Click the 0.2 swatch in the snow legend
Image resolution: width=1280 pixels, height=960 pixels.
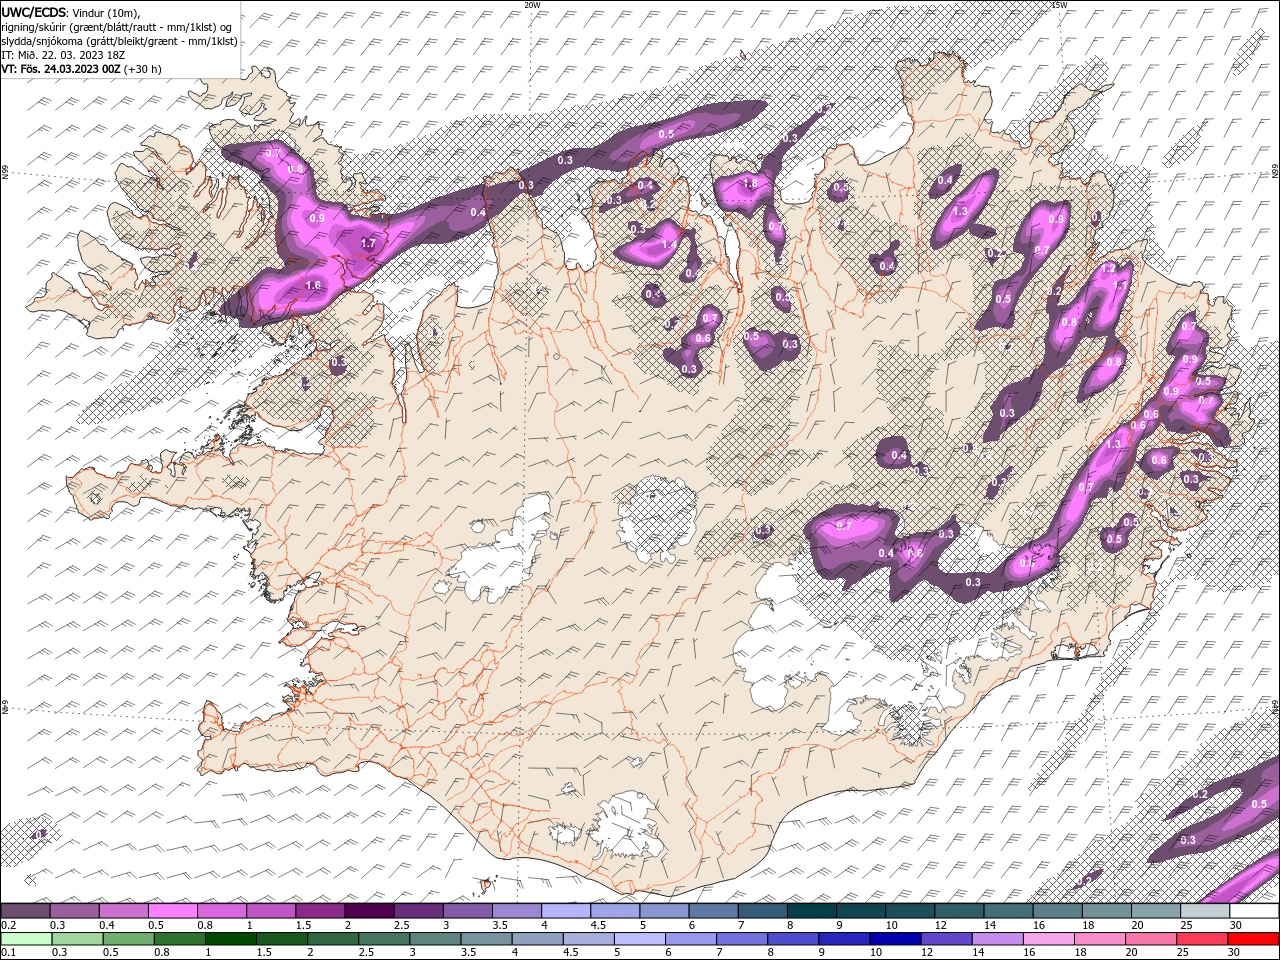[25, 911]
